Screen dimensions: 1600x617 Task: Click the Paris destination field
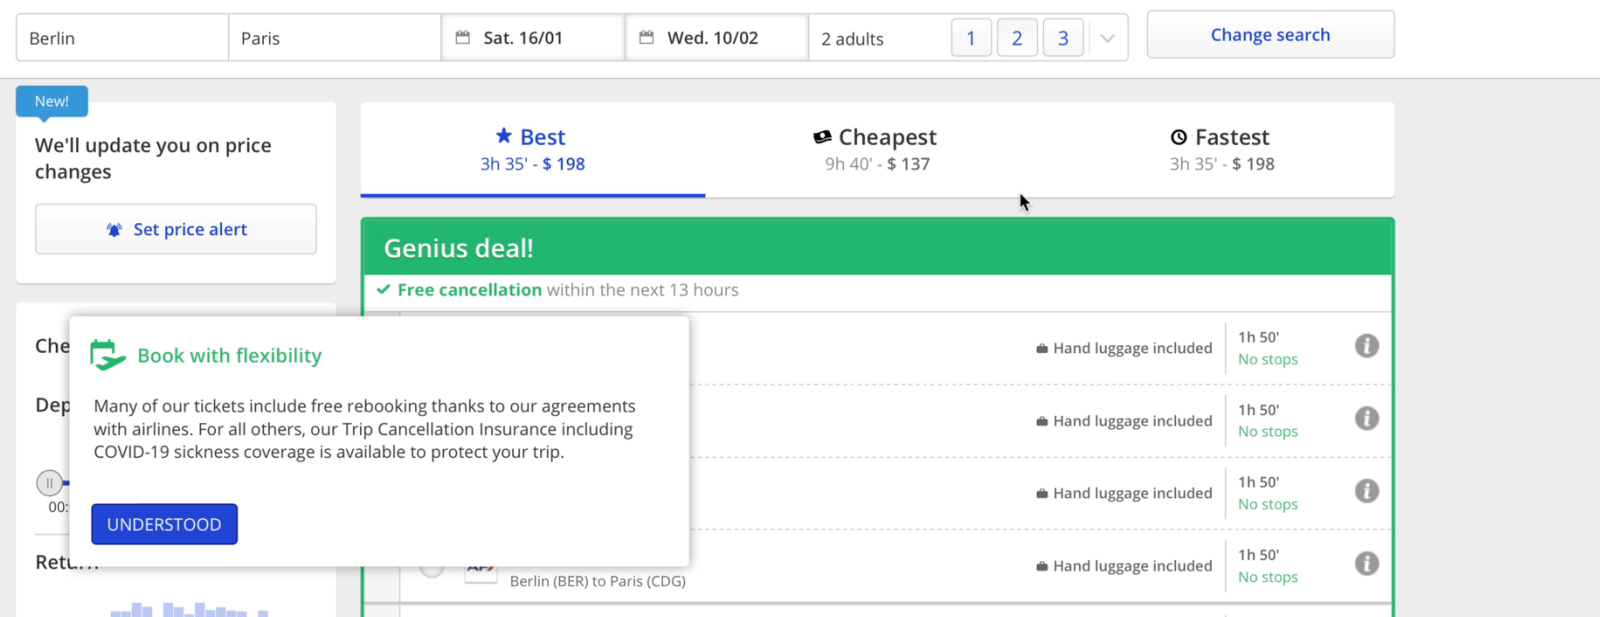coord(334,38)
